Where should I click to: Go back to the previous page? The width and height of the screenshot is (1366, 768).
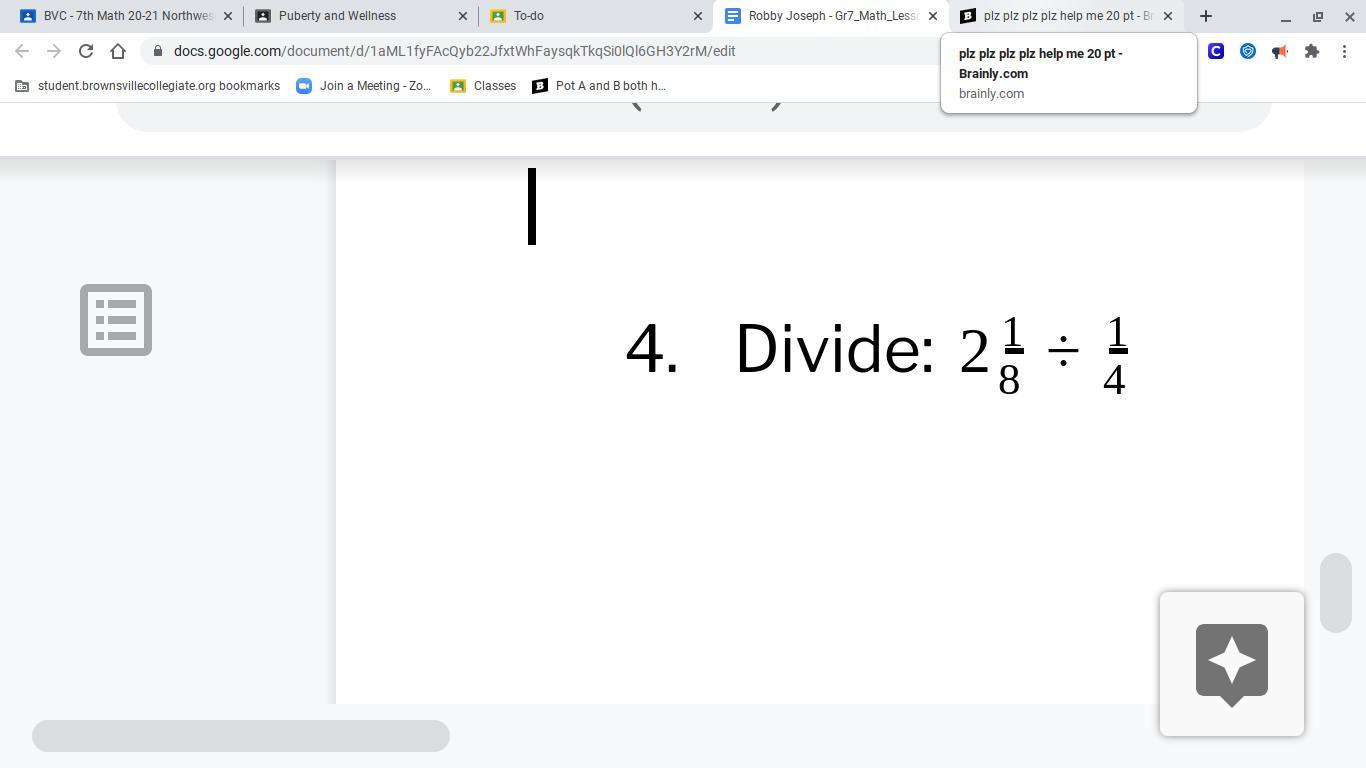tap(22, 51)
